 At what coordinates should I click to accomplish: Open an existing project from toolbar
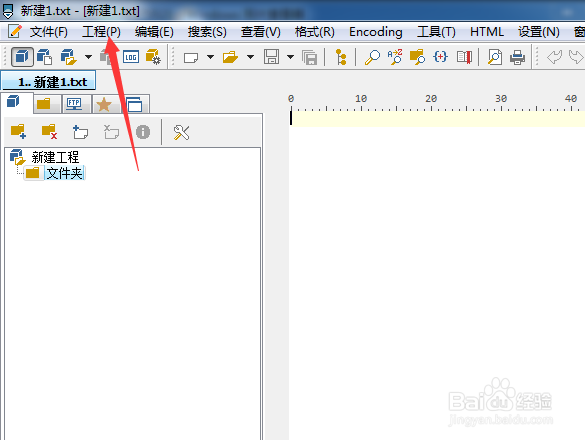tap(69, 57)
